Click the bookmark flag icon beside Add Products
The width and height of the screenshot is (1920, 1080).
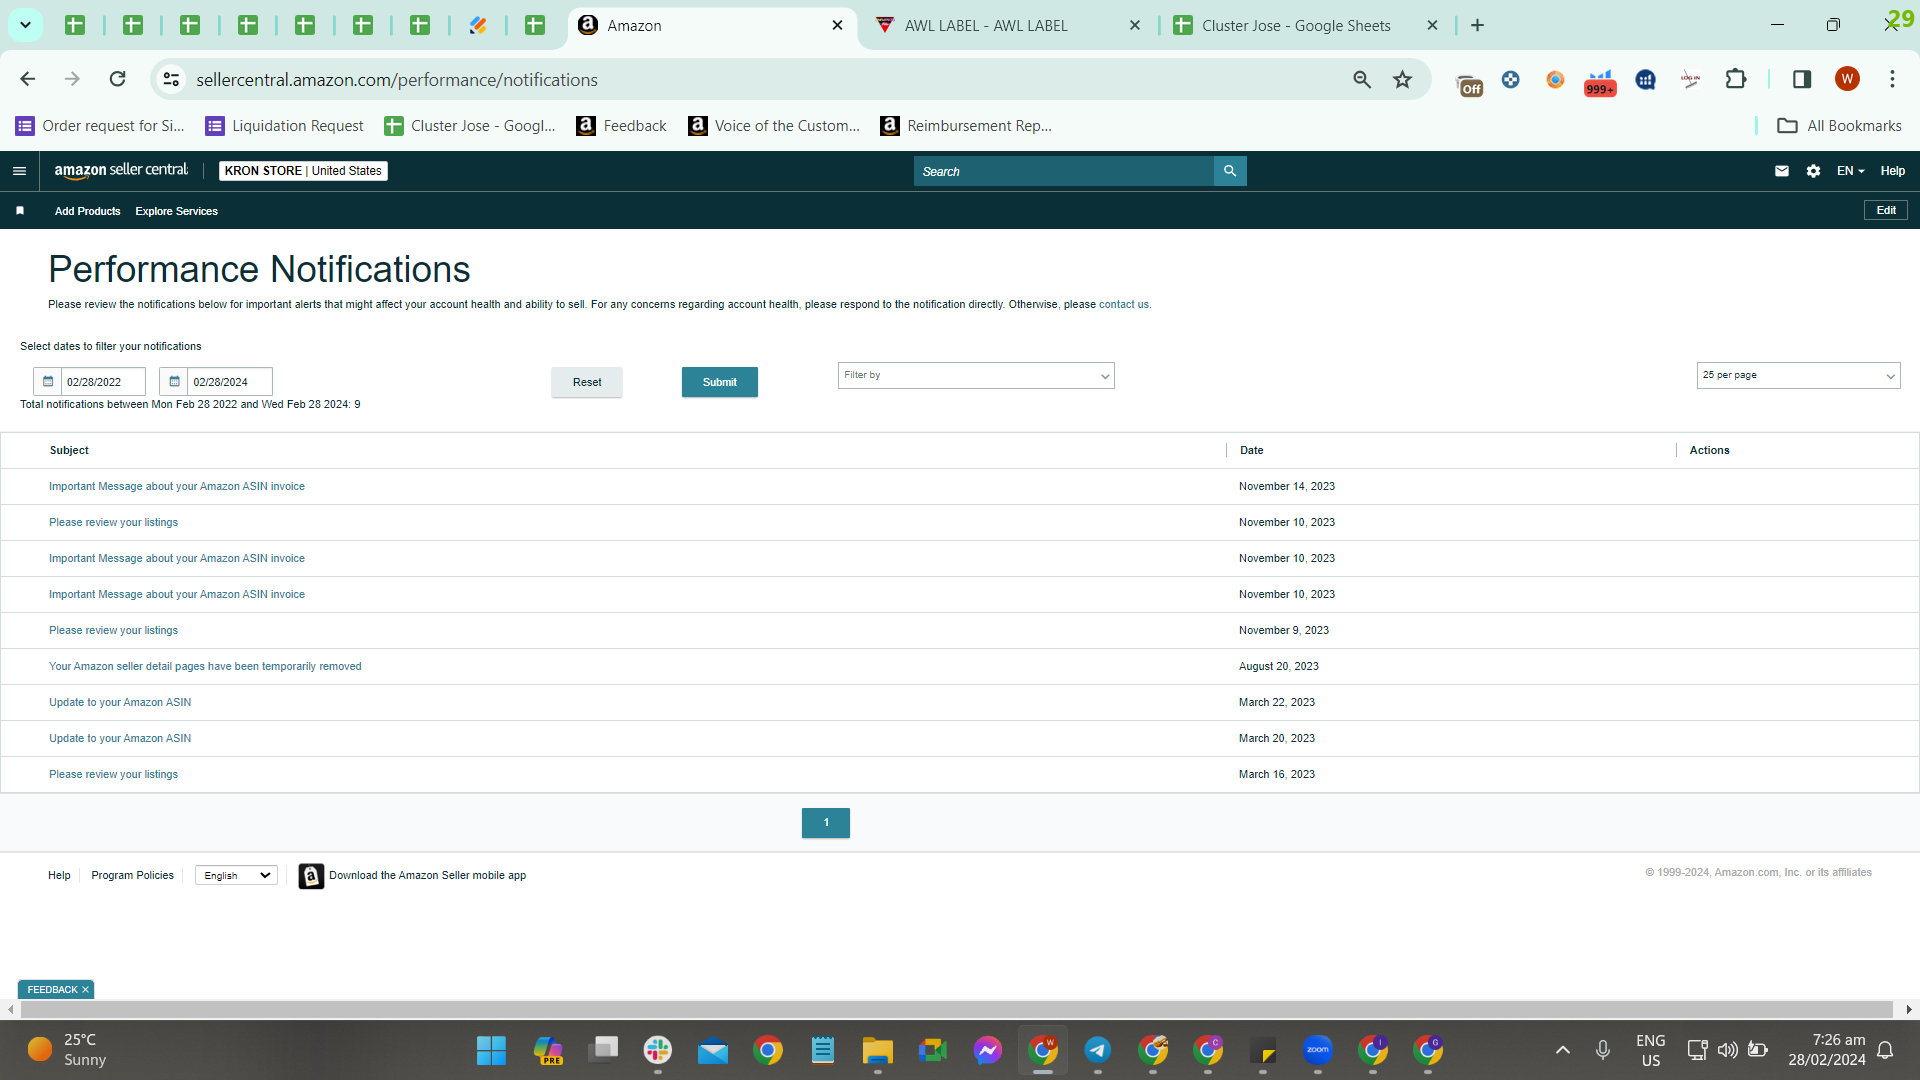coord(20,211)
